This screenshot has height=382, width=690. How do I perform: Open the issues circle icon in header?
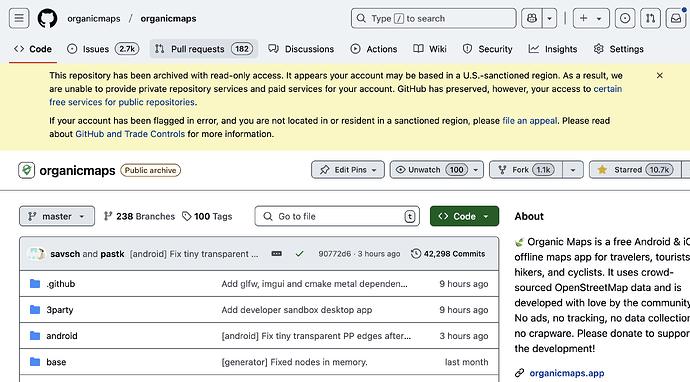click(x=625, y=18)
